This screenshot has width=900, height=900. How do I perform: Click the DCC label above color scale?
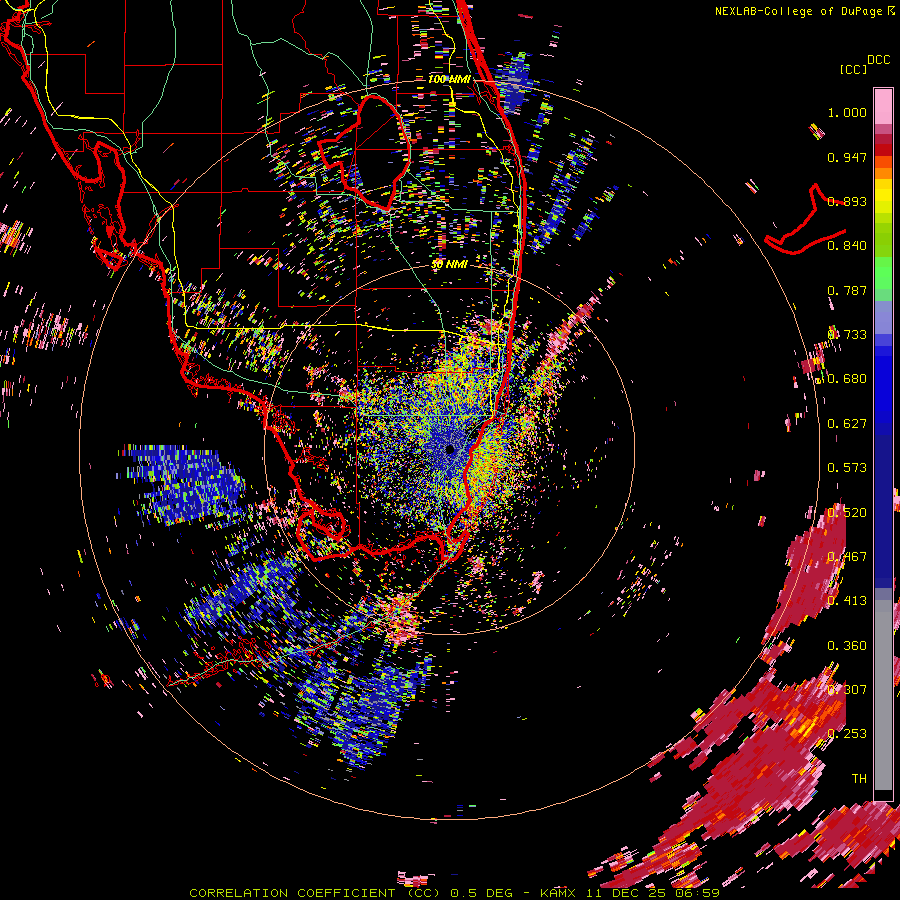click(x=878, y=60)
